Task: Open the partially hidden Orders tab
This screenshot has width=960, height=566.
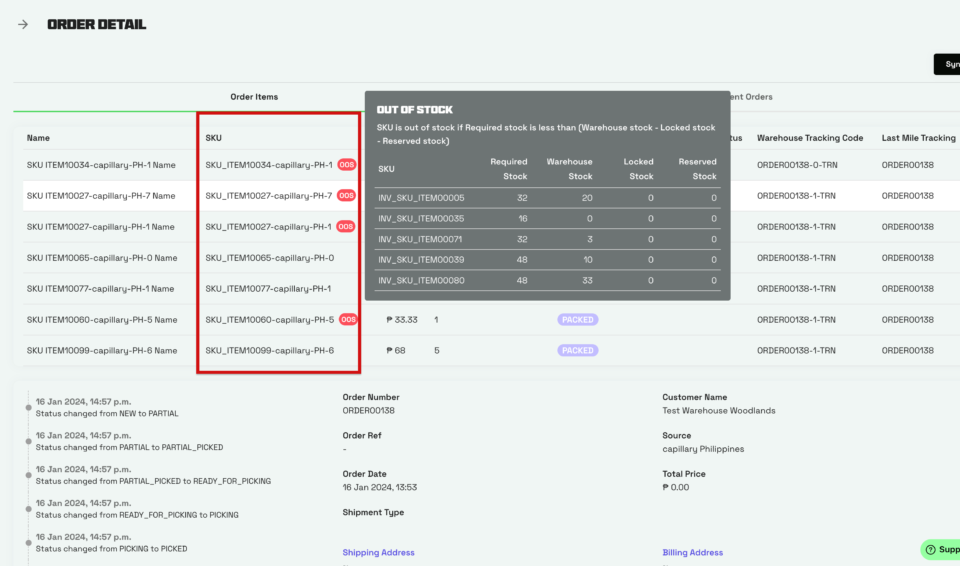Action: point(750,97)
